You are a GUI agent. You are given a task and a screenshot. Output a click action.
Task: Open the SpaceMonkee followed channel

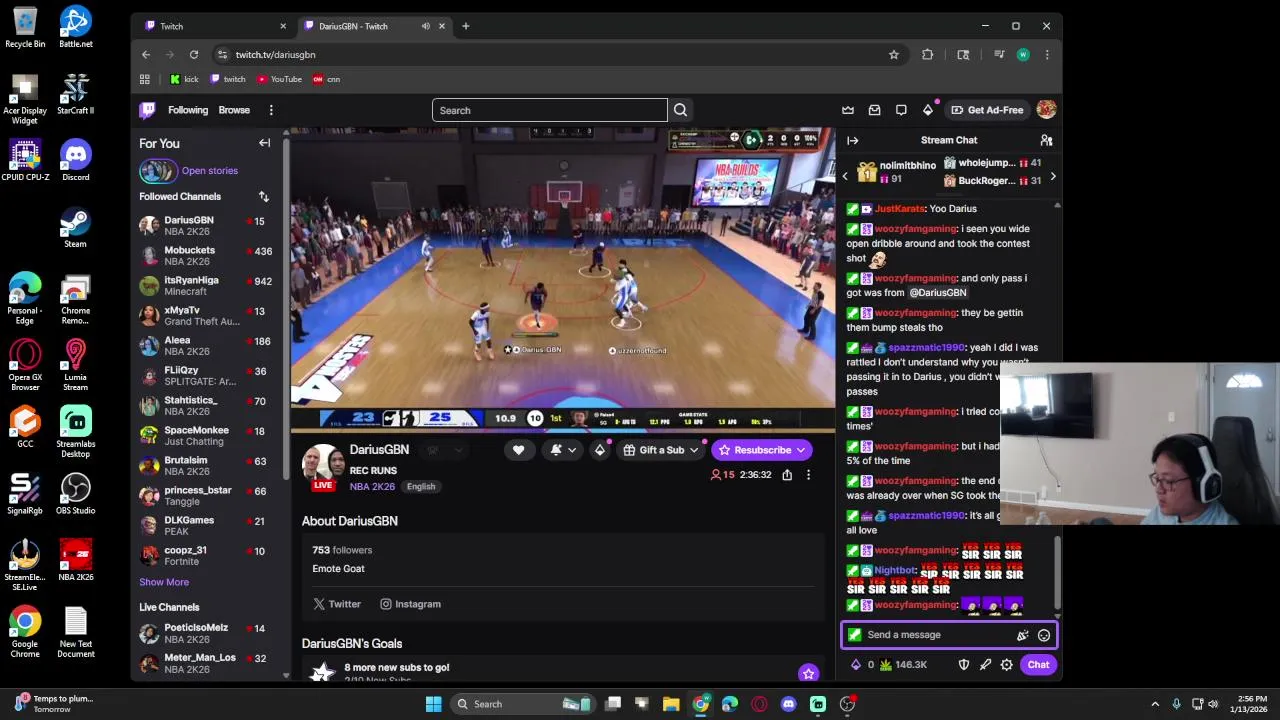[x=211, y=436]
